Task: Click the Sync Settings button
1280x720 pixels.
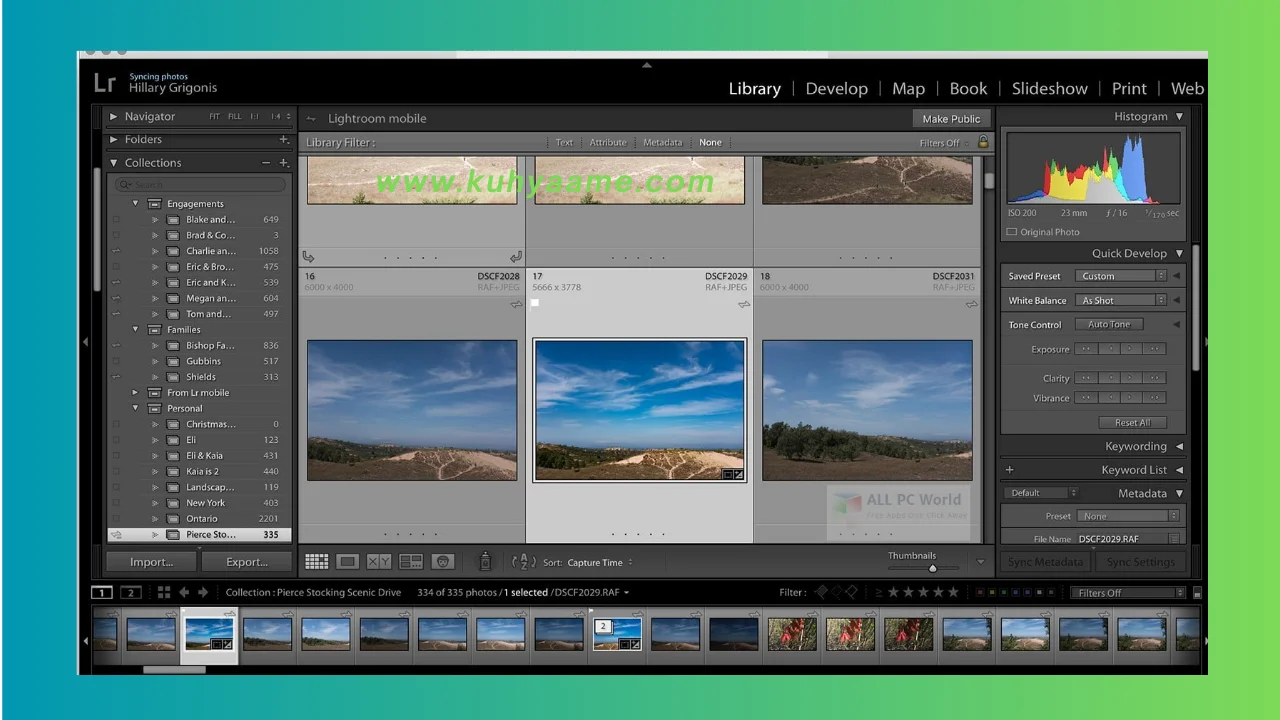Action: [x=1141, y=562]
